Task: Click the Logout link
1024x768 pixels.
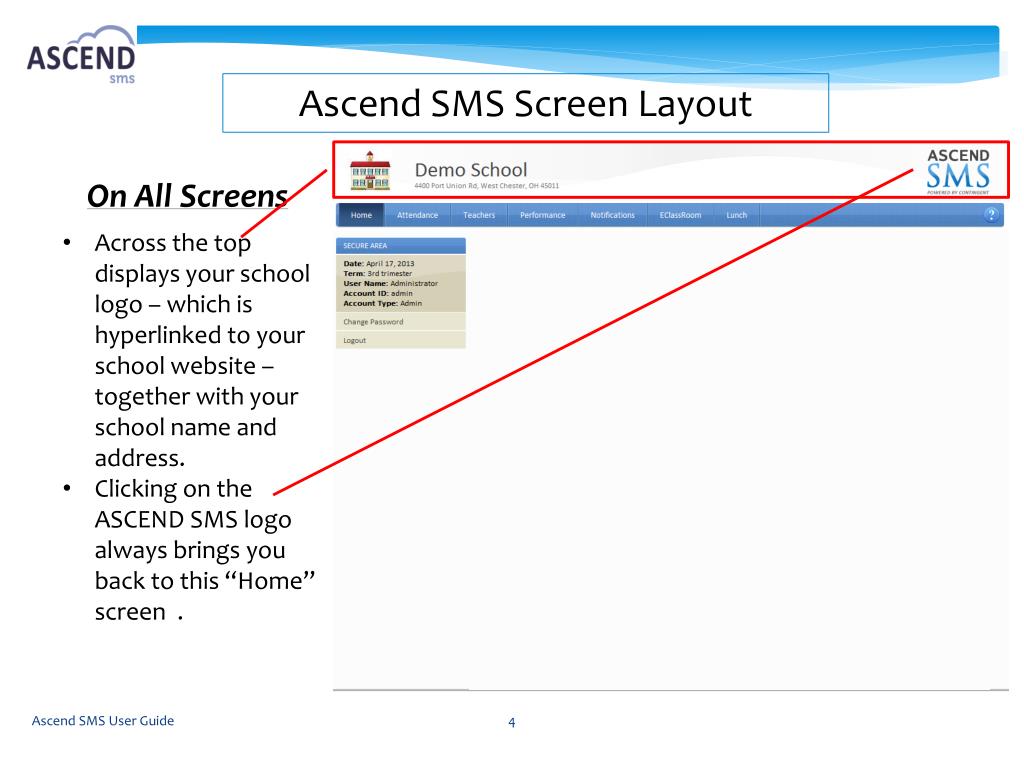Action: click(x=355, y=340)
